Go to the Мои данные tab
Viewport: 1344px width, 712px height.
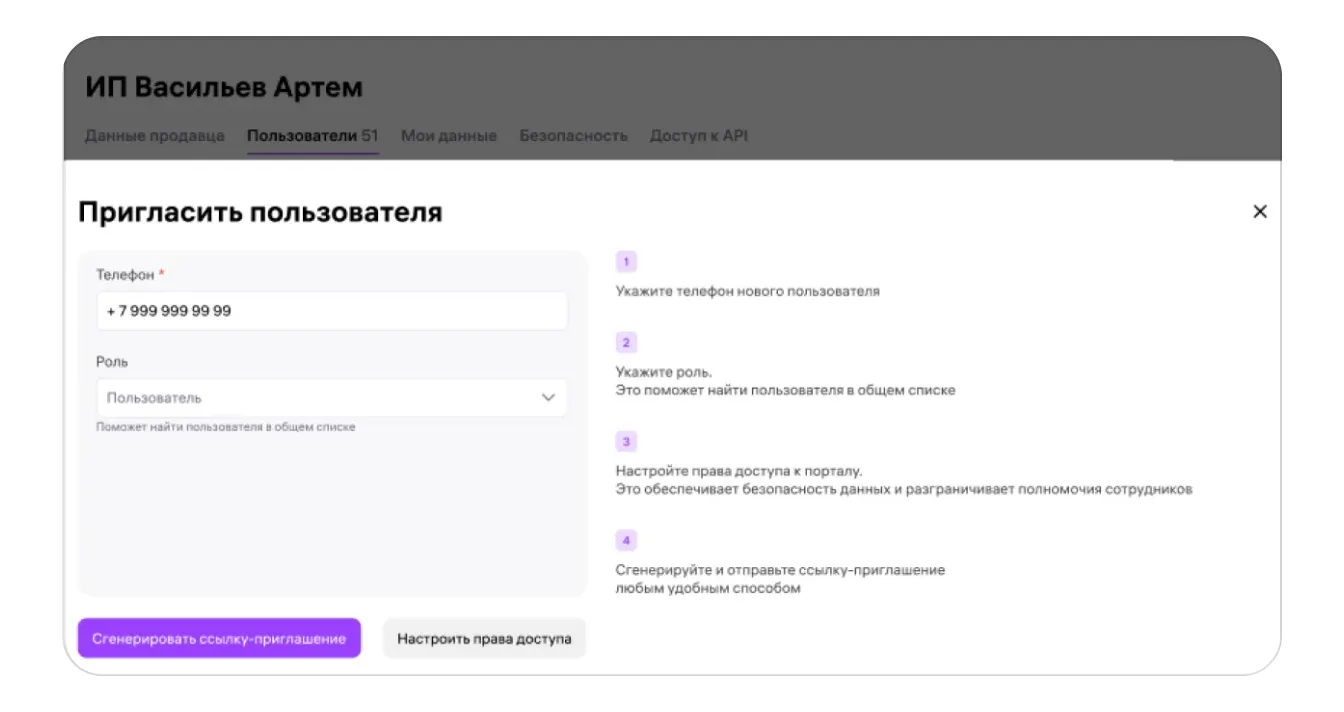pos(449,136)
